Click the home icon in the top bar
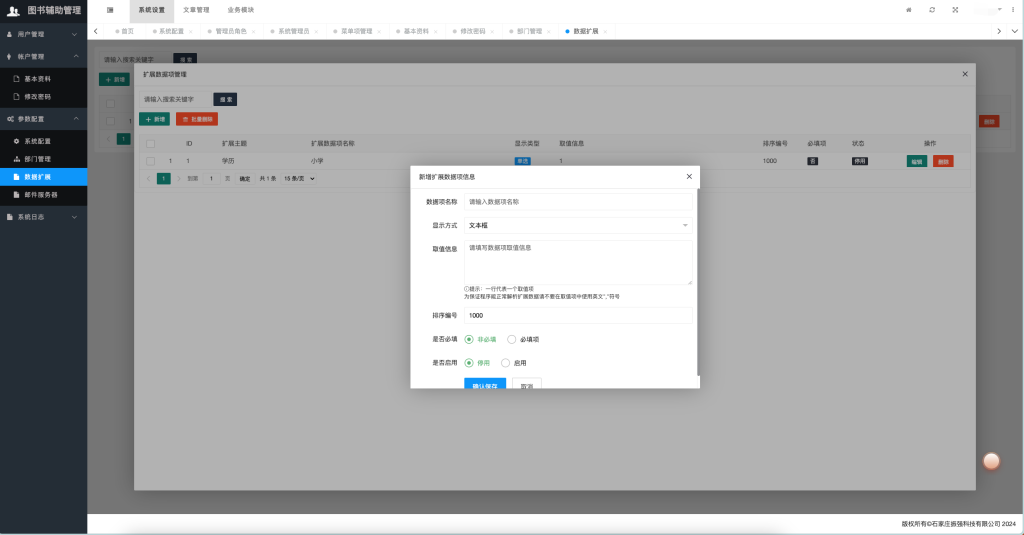 (x=908, y=10)
